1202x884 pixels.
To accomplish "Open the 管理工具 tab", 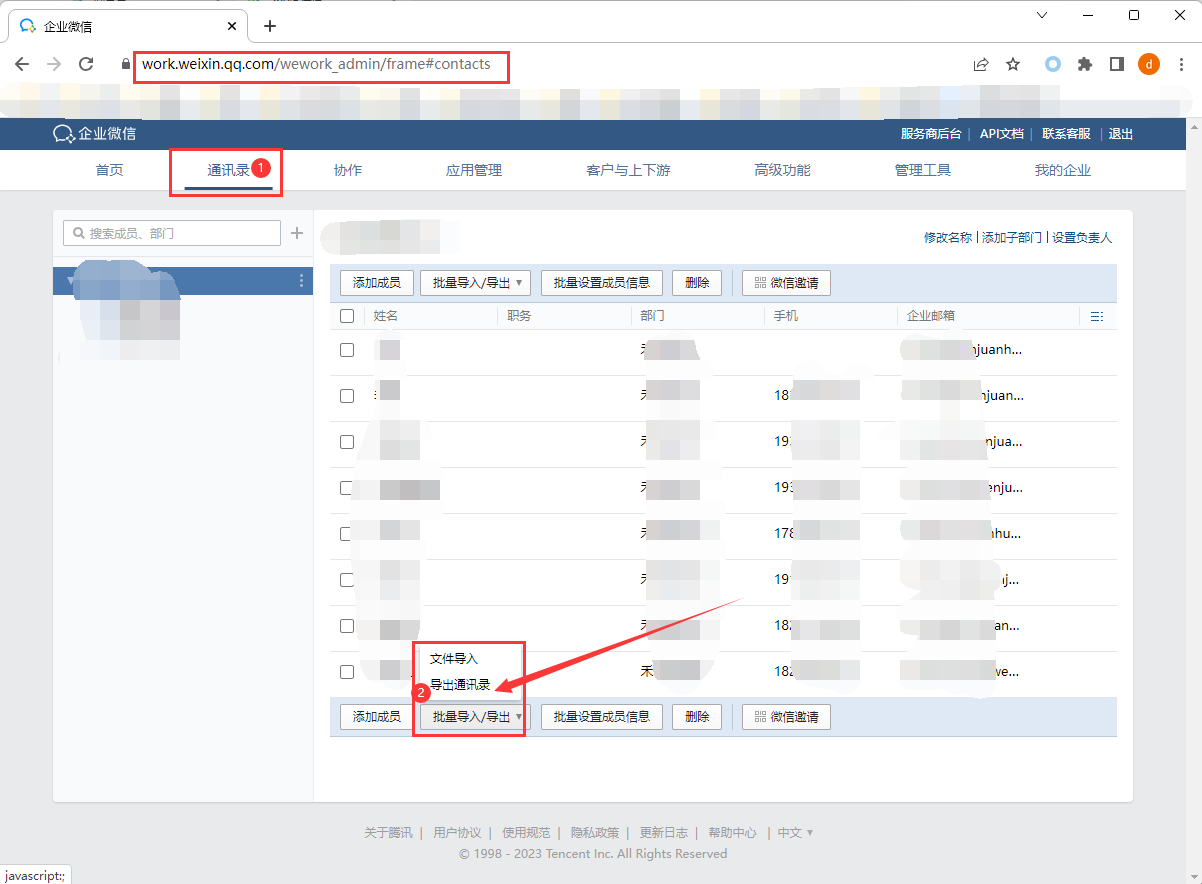I will [923, 170].
